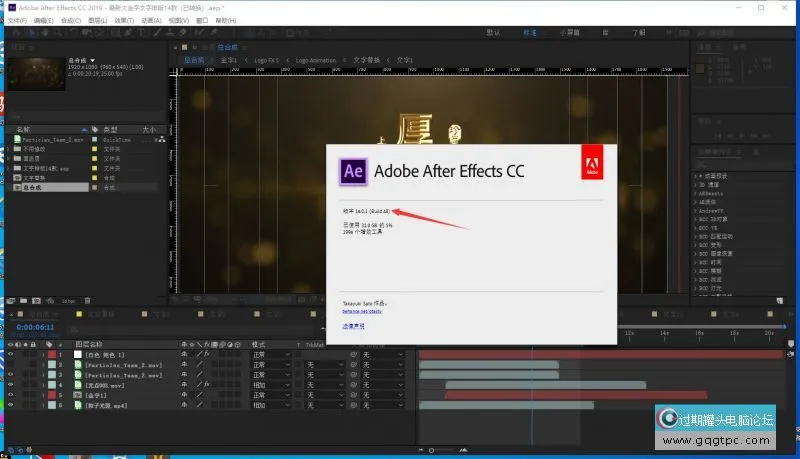The height and width of the screenshot is (459, 800).
Task: Switch to 默认 workspace
Action: pyautogui.click(x=493, y=33)
